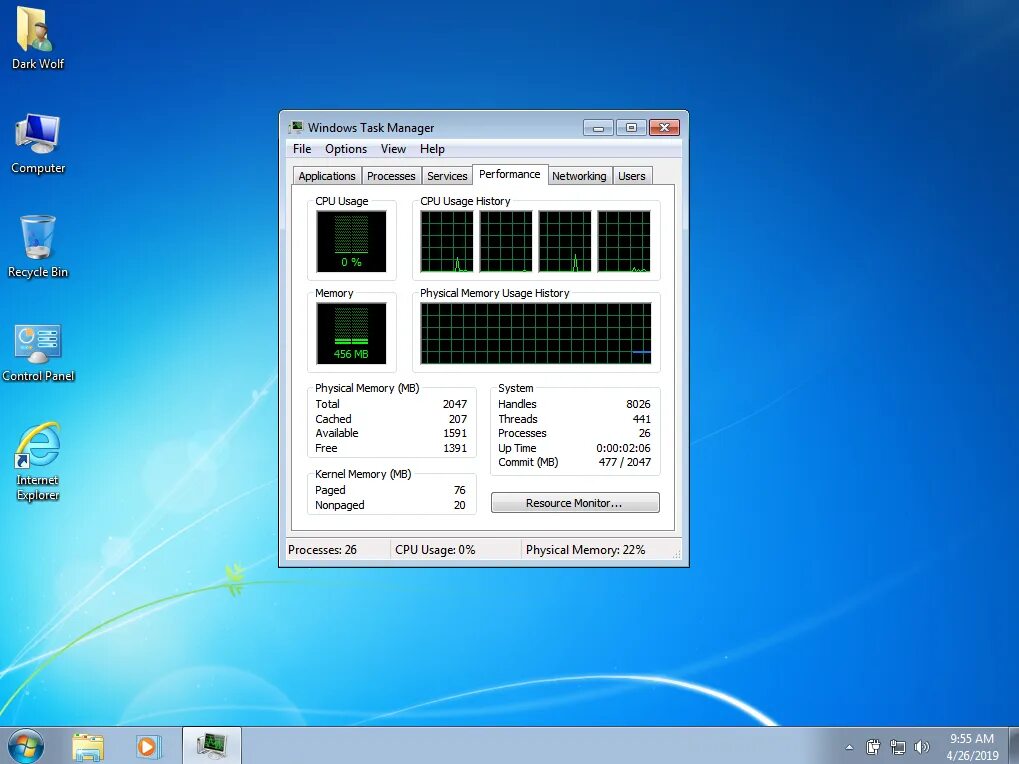Open the Dark Wolf folder icon

point(37,38)
